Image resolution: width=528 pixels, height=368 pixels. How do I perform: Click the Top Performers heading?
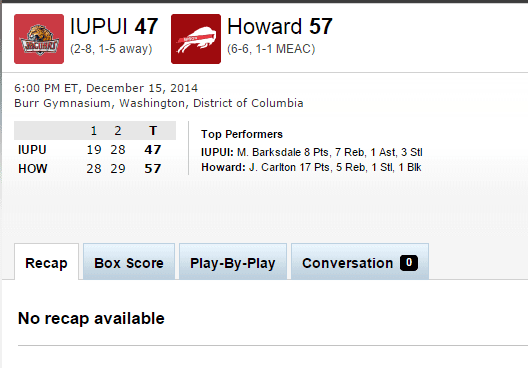[x=242, y=134]
